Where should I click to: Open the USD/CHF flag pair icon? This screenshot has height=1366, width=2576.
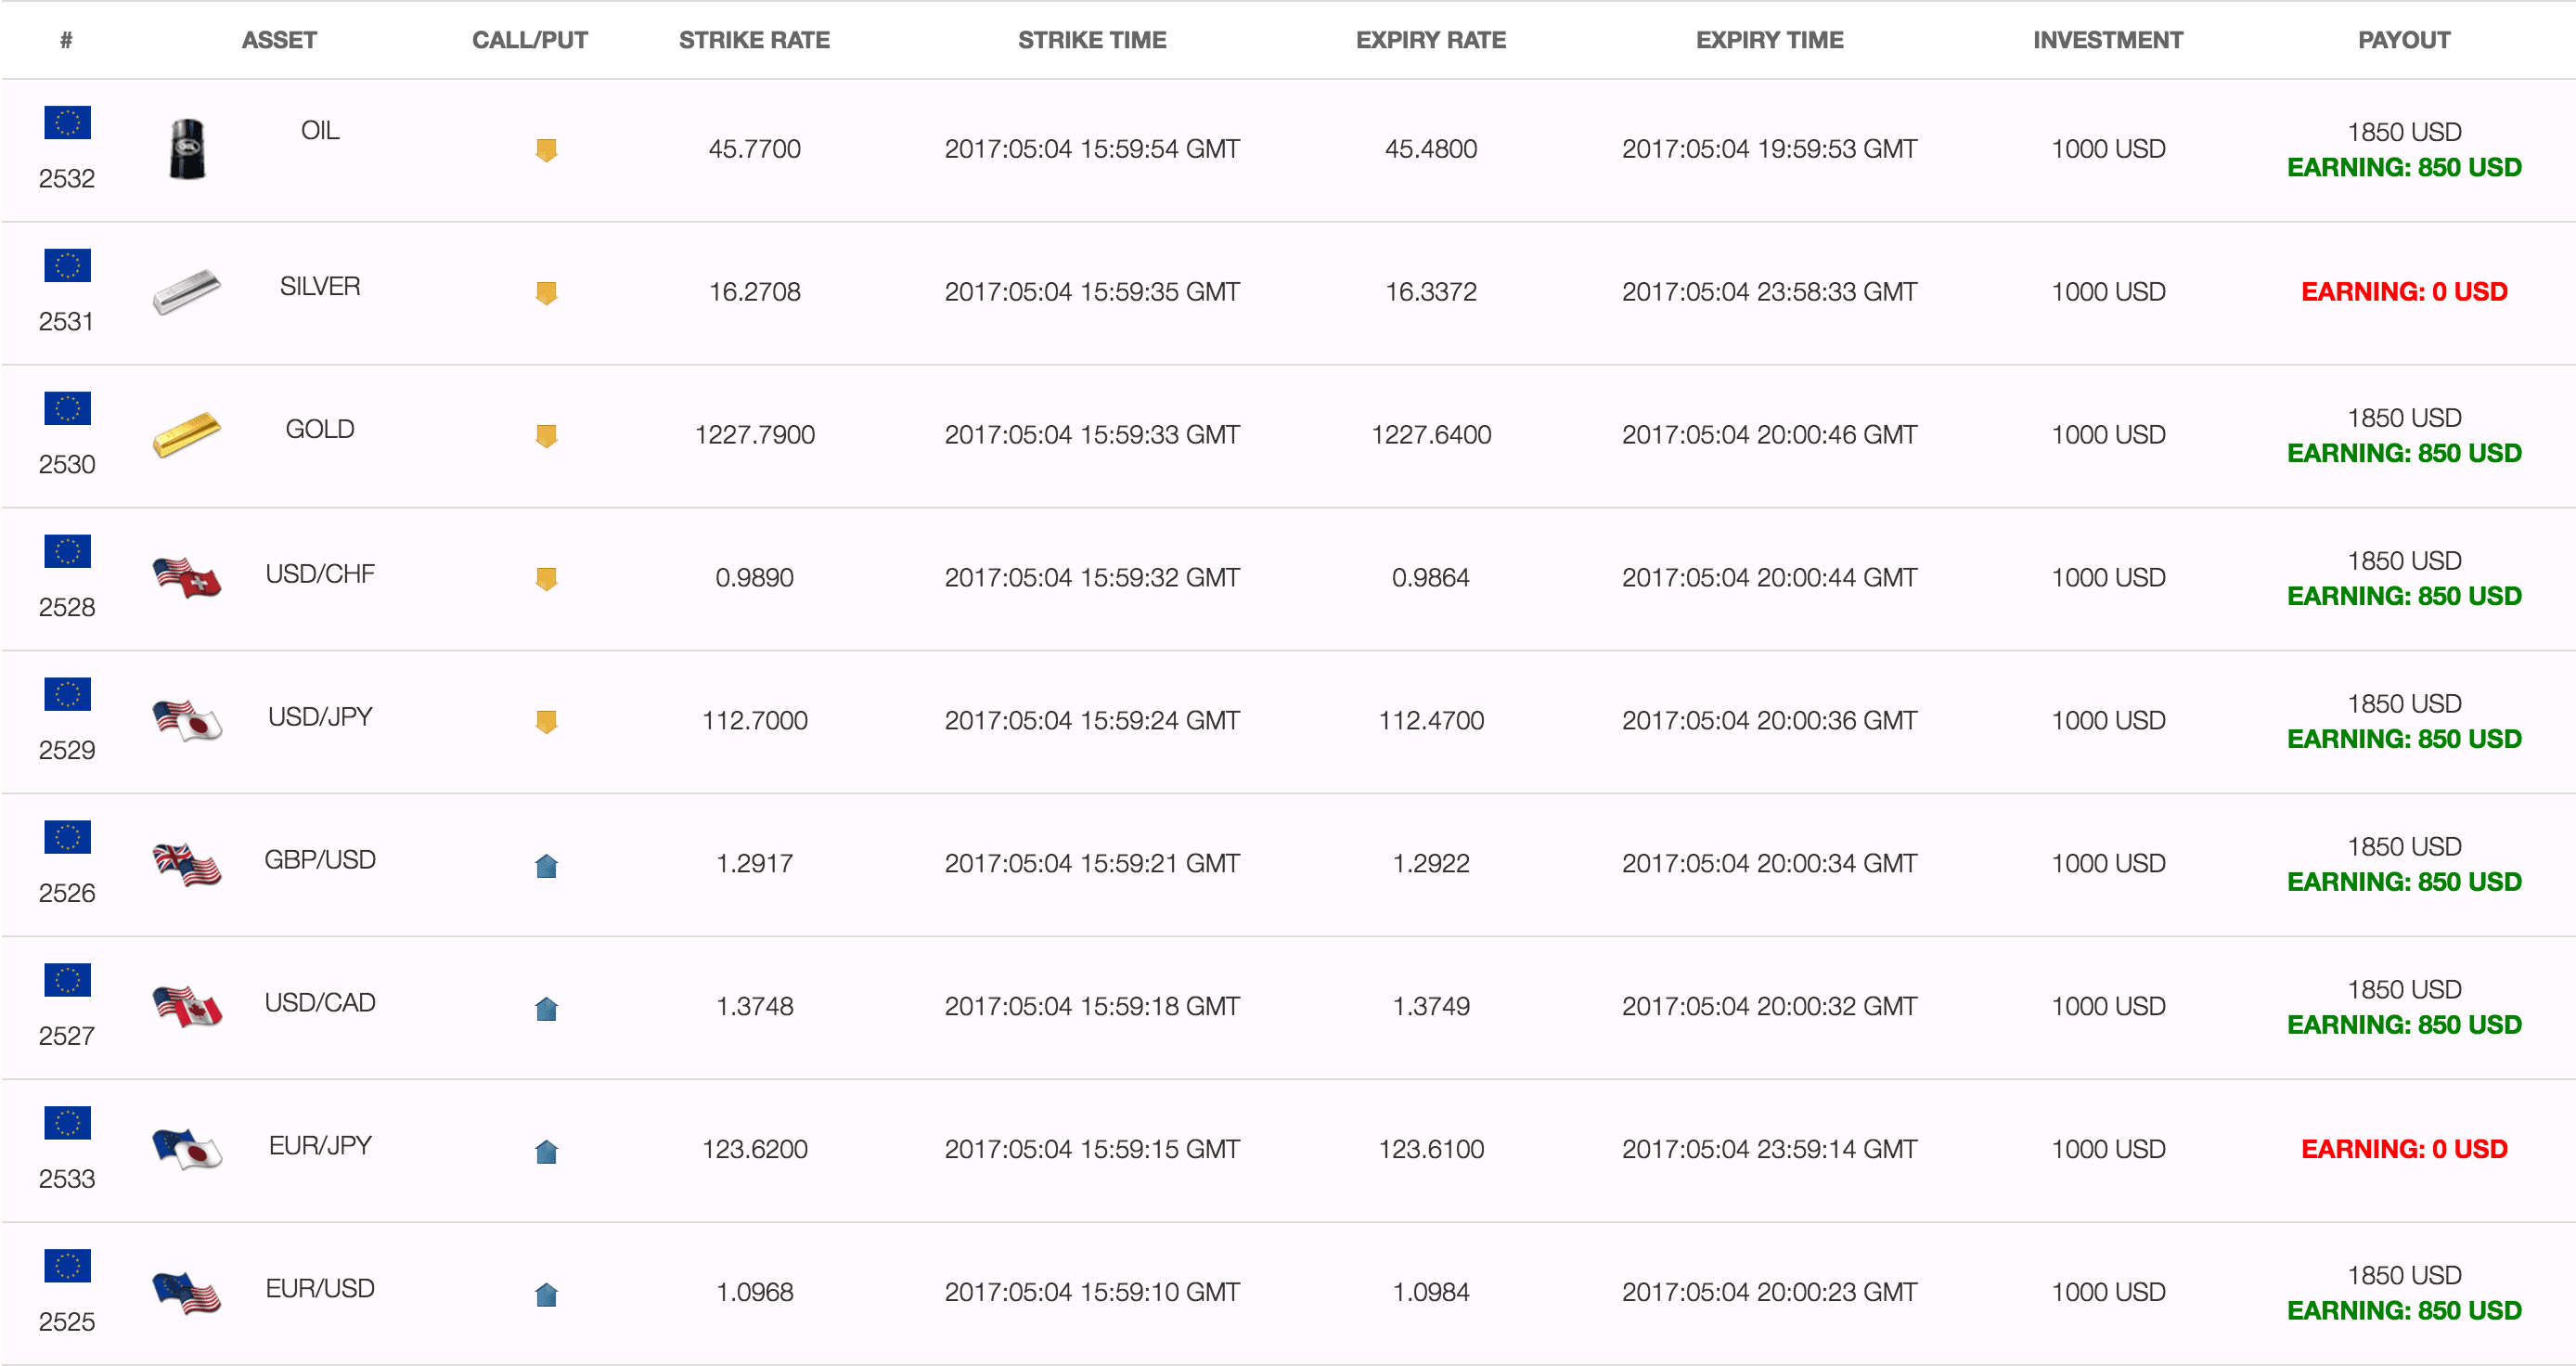[187, 577]
